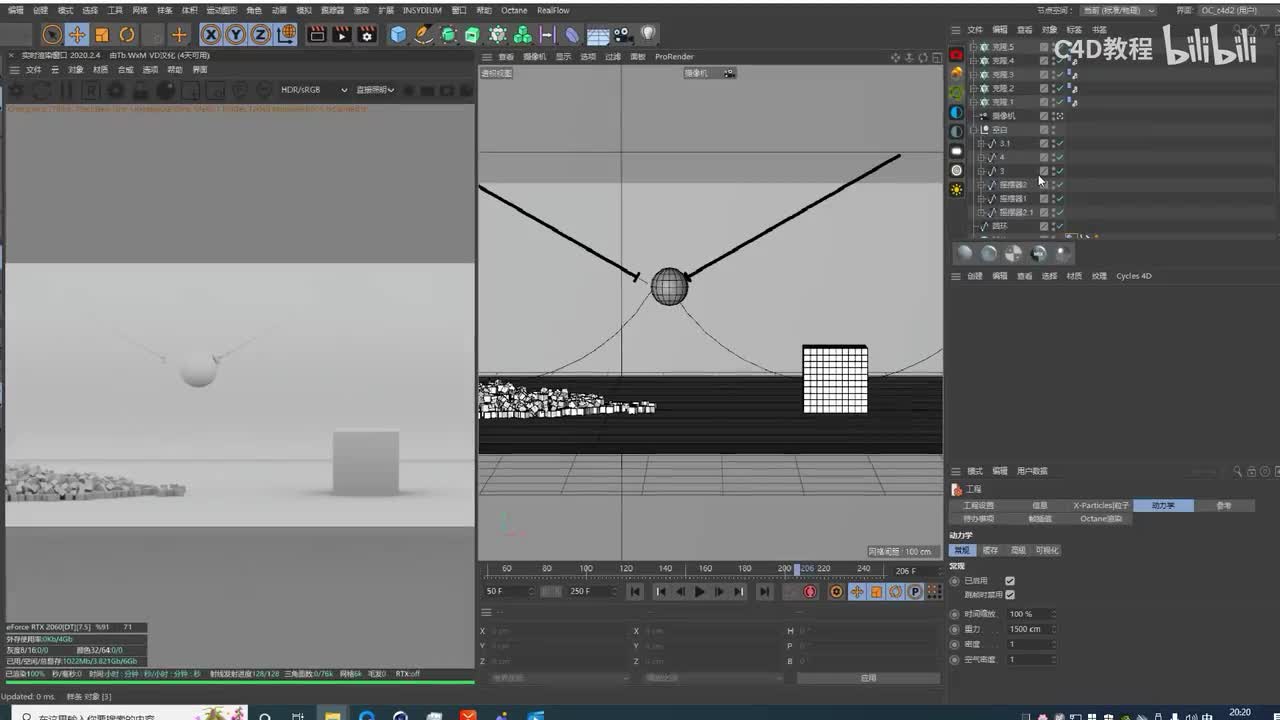Click keyframe circle beside 时间缩放
Image resolution: width=1280 pixels, height=720 pixels.
point(954,614)
